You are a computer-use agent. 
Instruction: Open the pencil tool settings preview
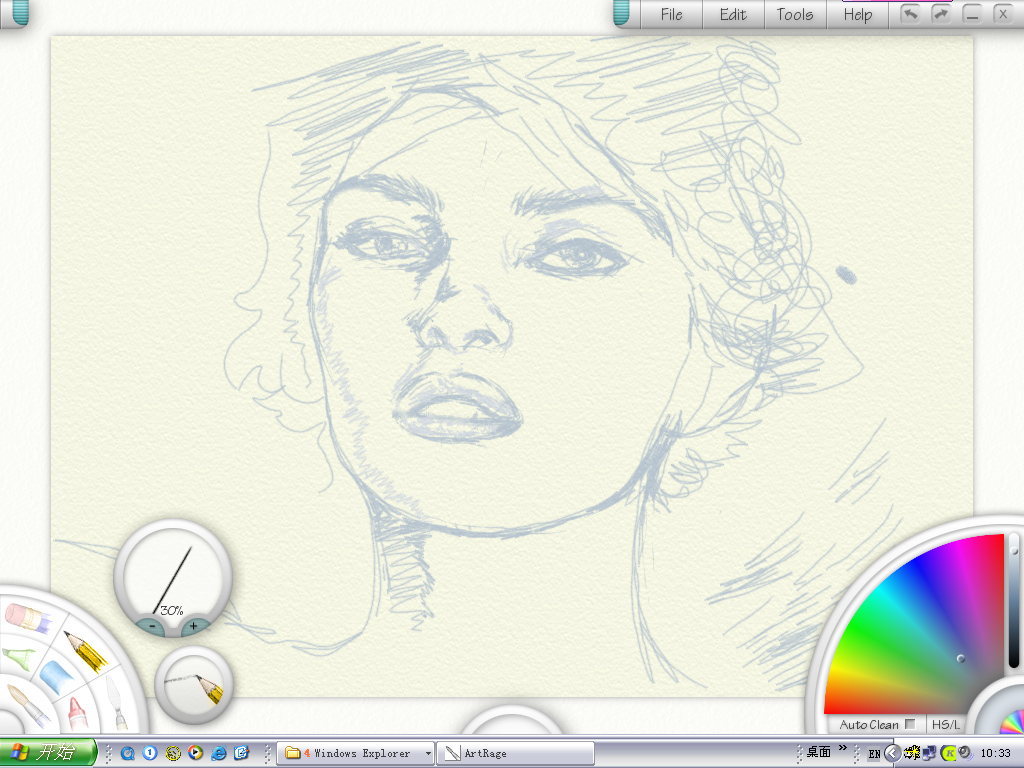pos(194,684)
